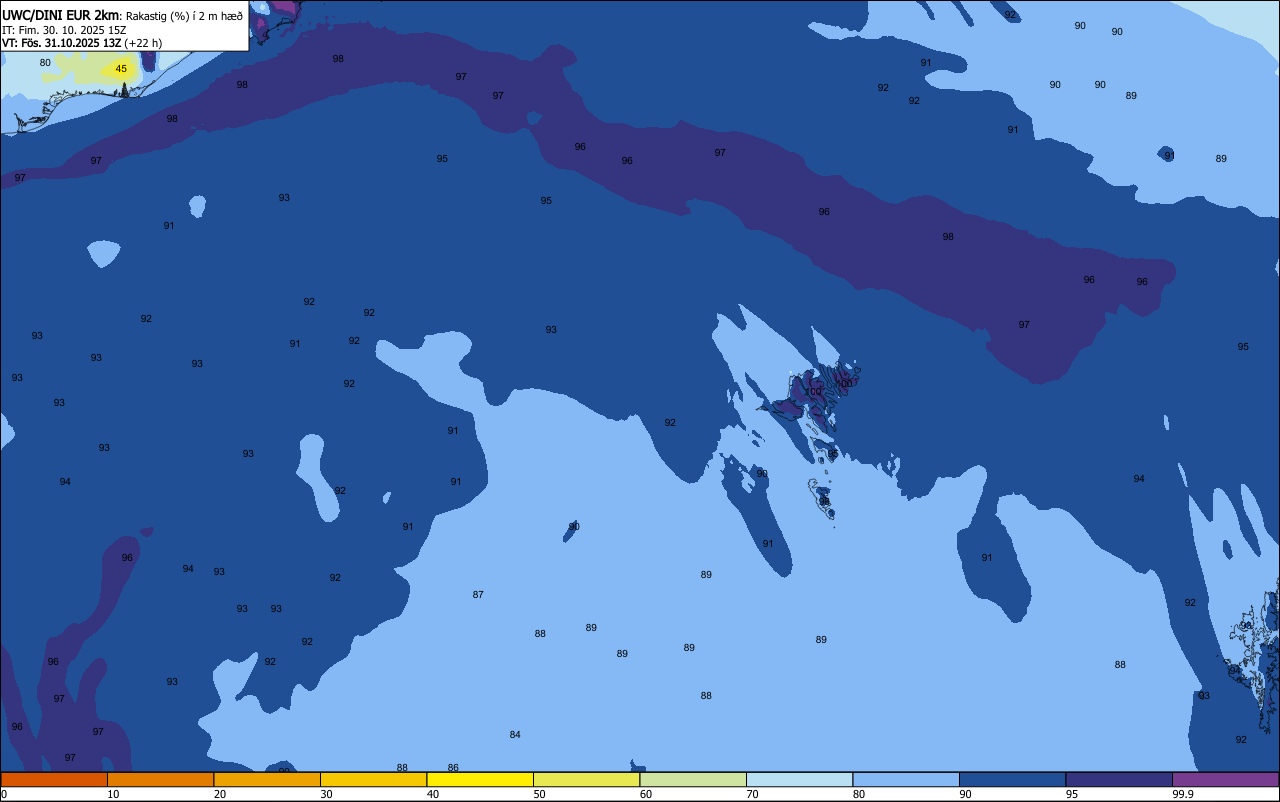Click the '(+22 h)' forecast offset text

[x=144, y=43]
